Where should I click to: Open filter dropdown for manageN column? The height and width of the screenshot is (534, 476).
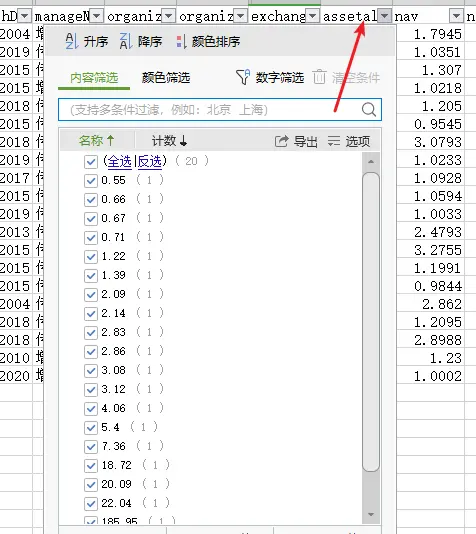point(97,16)
